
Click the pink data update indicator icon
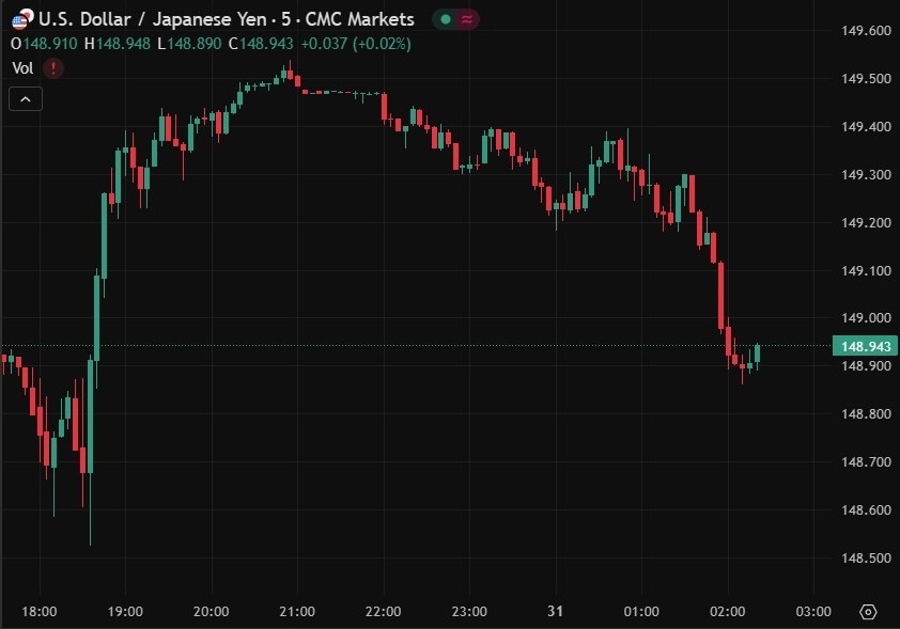(x=467, y=20)
